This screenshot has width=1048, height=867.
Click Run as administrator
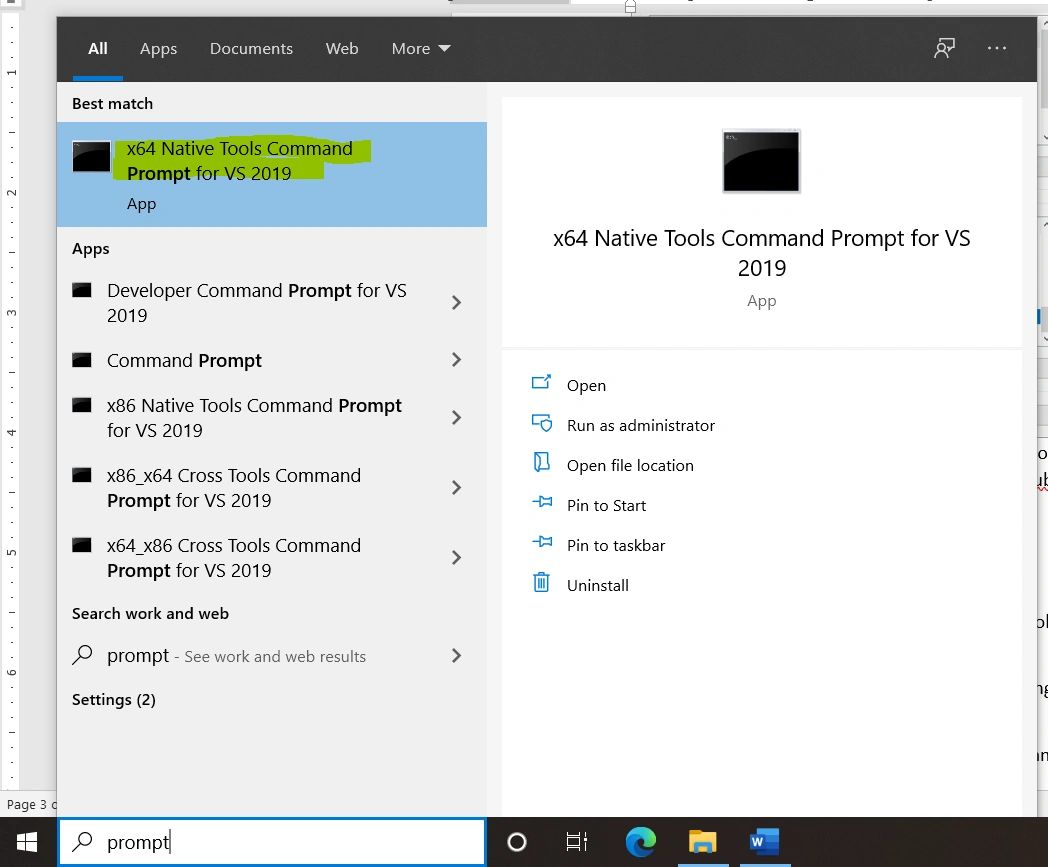640,425
